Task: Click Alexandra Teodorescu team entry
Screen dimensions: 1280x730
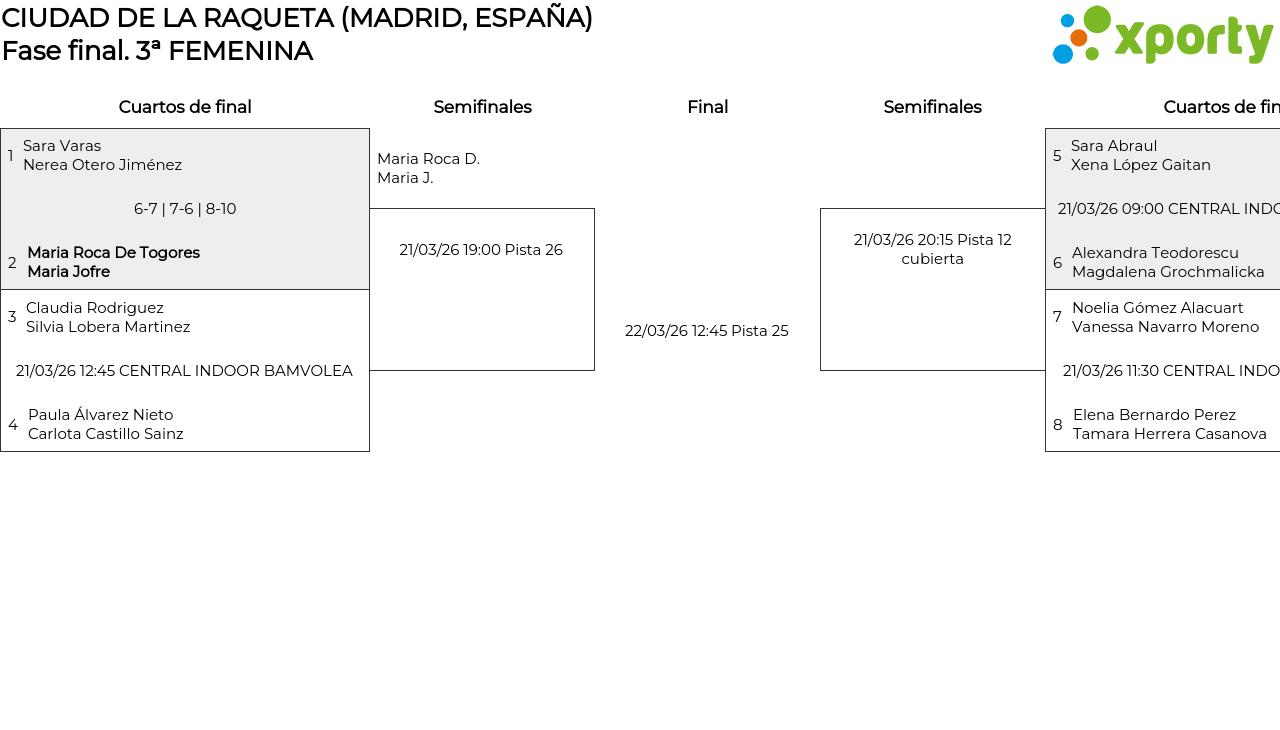Action: [x=1167, y=262]
